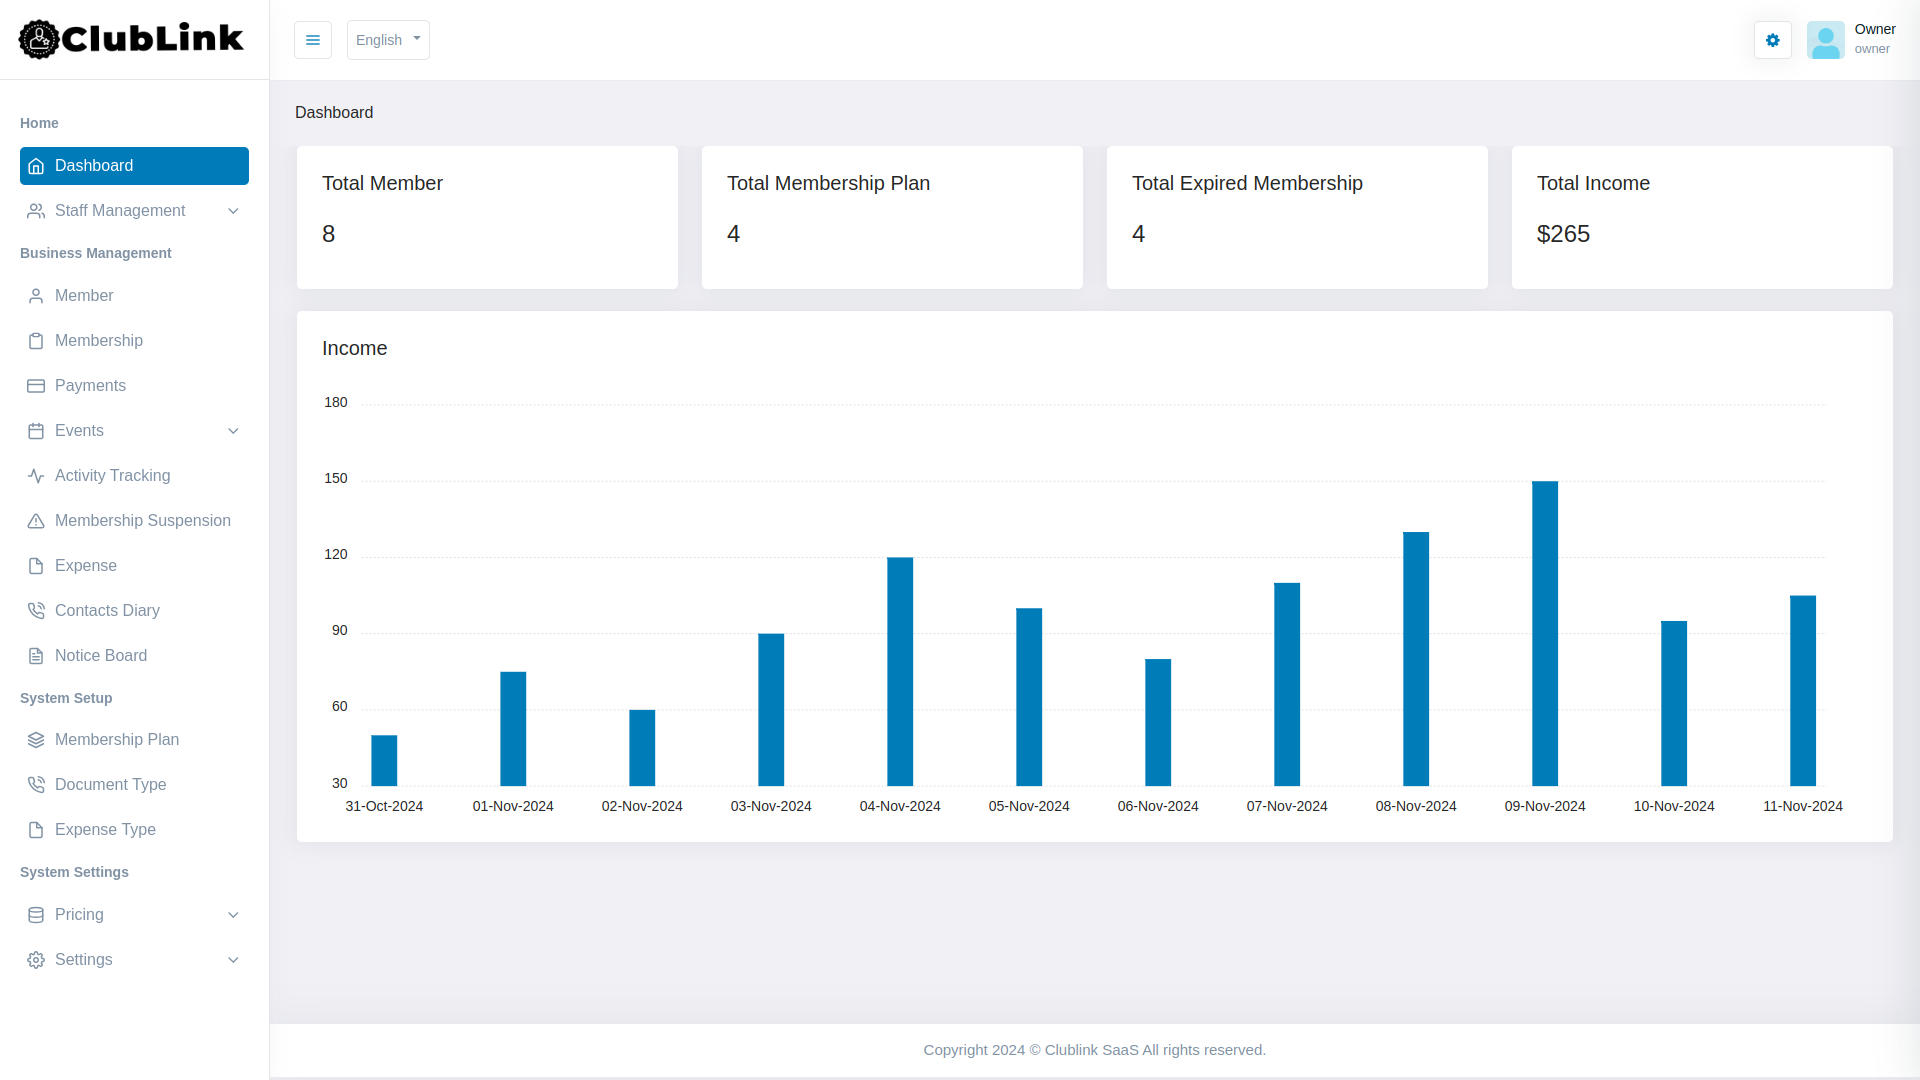Select the 09-Nov-2024 bar in Income chart
The width and height of the screenshot is (1920, 1080).
tap(1543, 630)
